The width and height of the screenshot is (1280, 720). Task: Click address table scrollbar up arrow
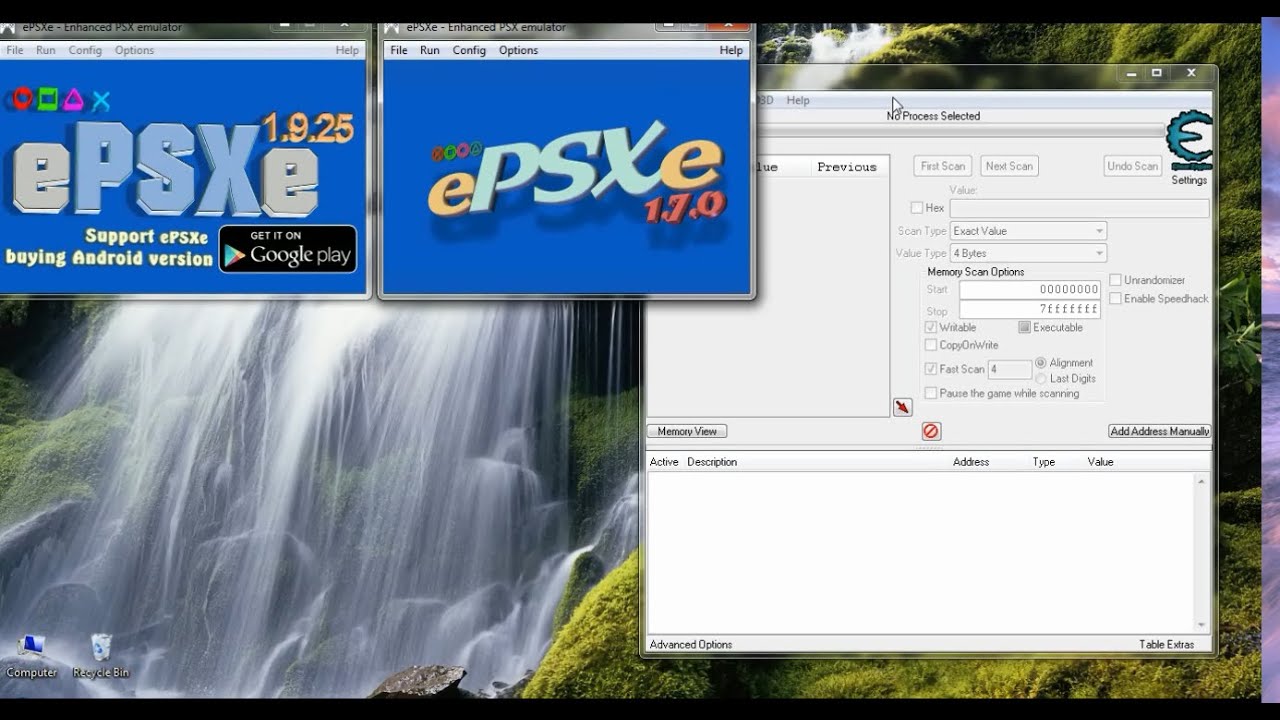(x=1201, y=481)
